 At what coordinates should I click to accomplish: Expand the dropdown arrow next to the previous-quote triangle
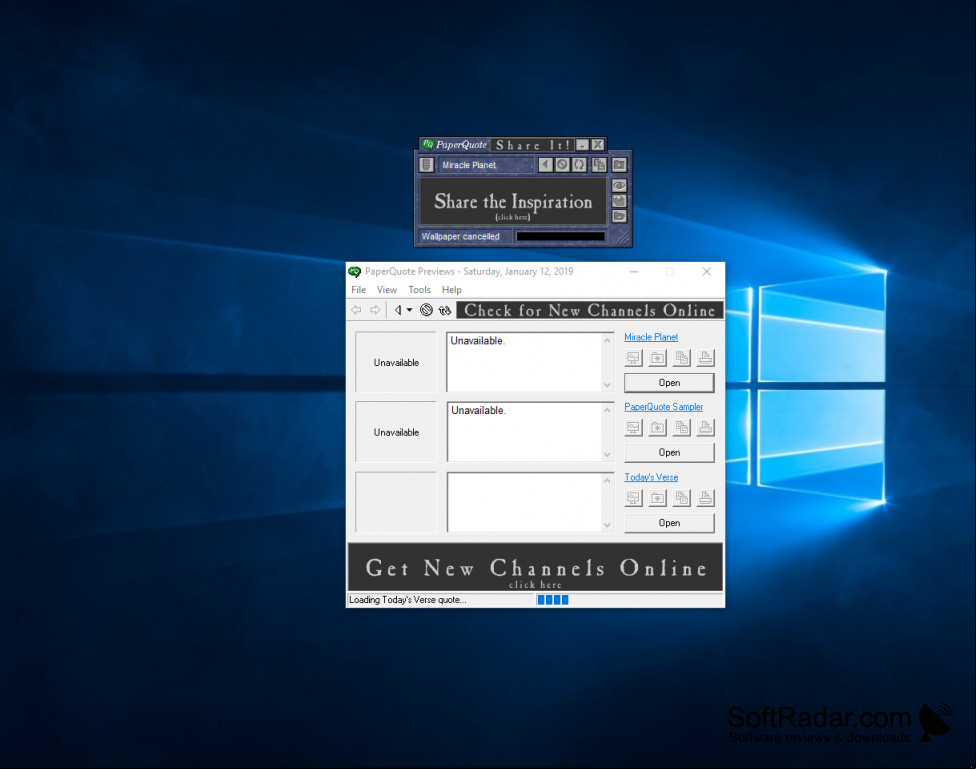click(409, 310)
